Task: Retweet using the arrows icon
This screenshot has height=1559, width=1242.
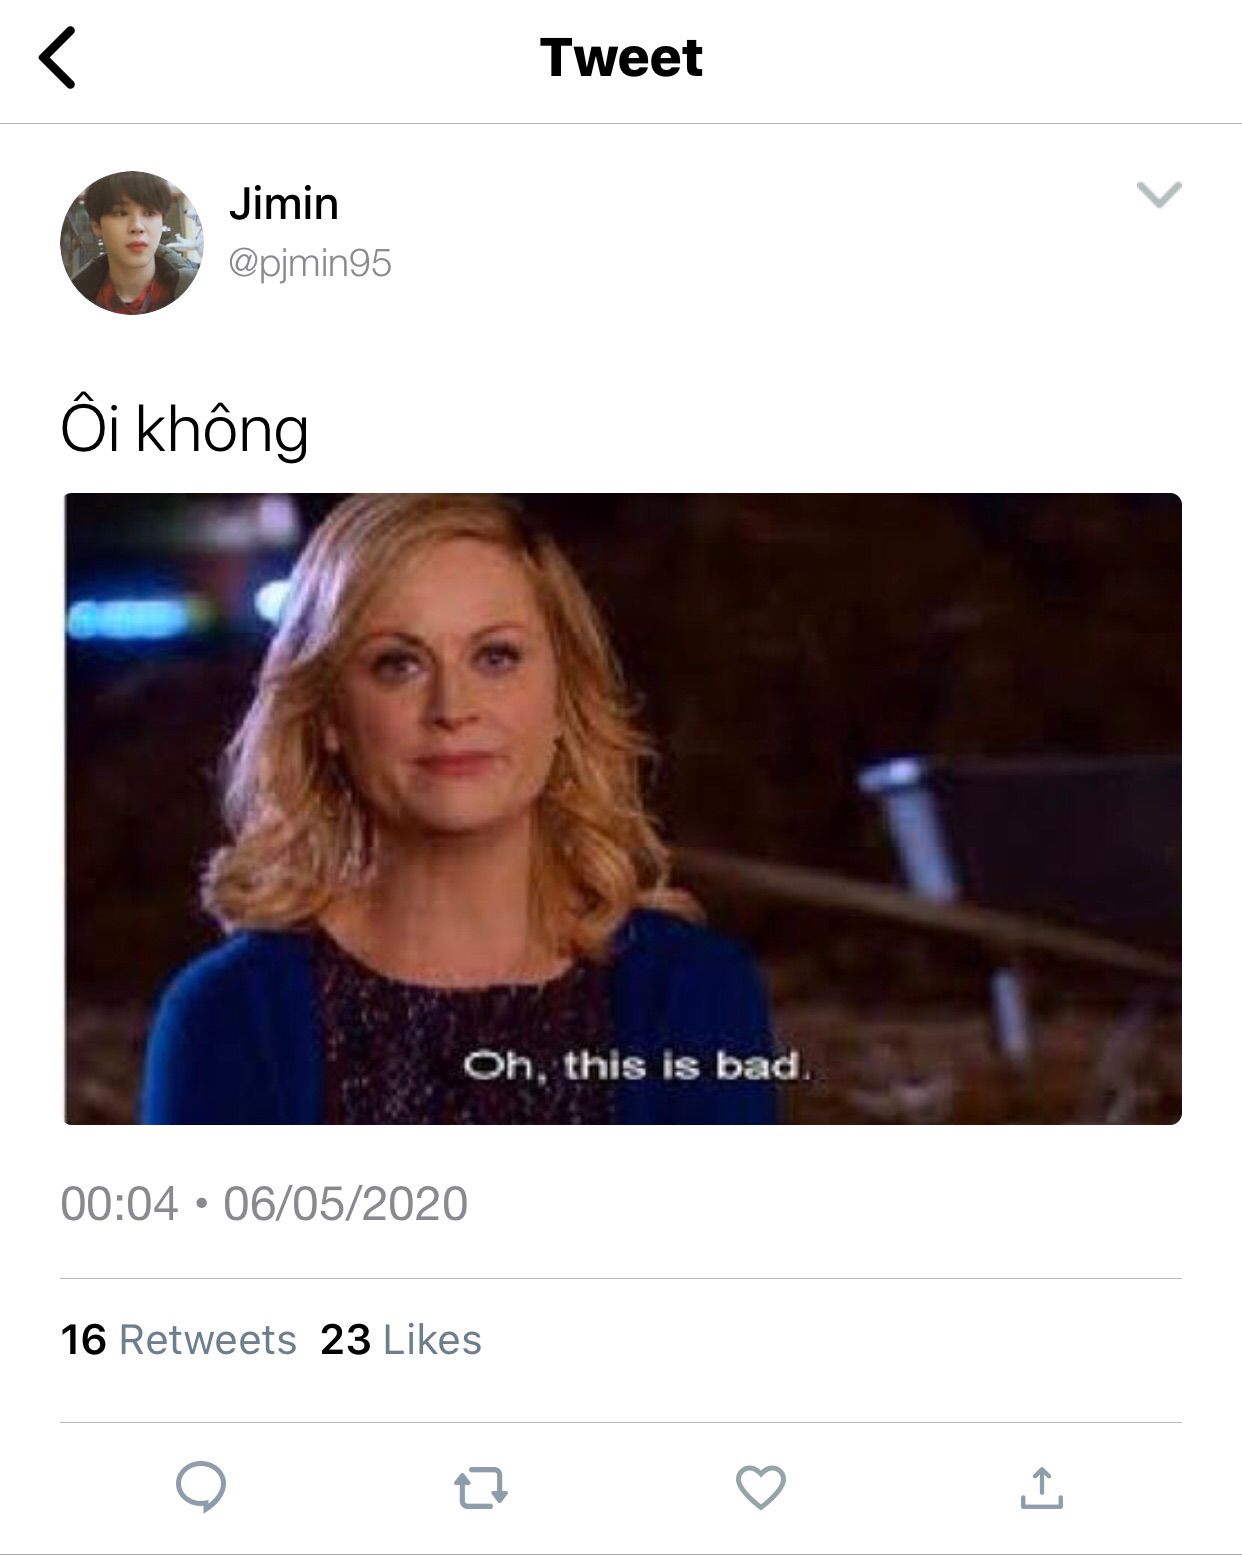Action: click(481, 1488)
